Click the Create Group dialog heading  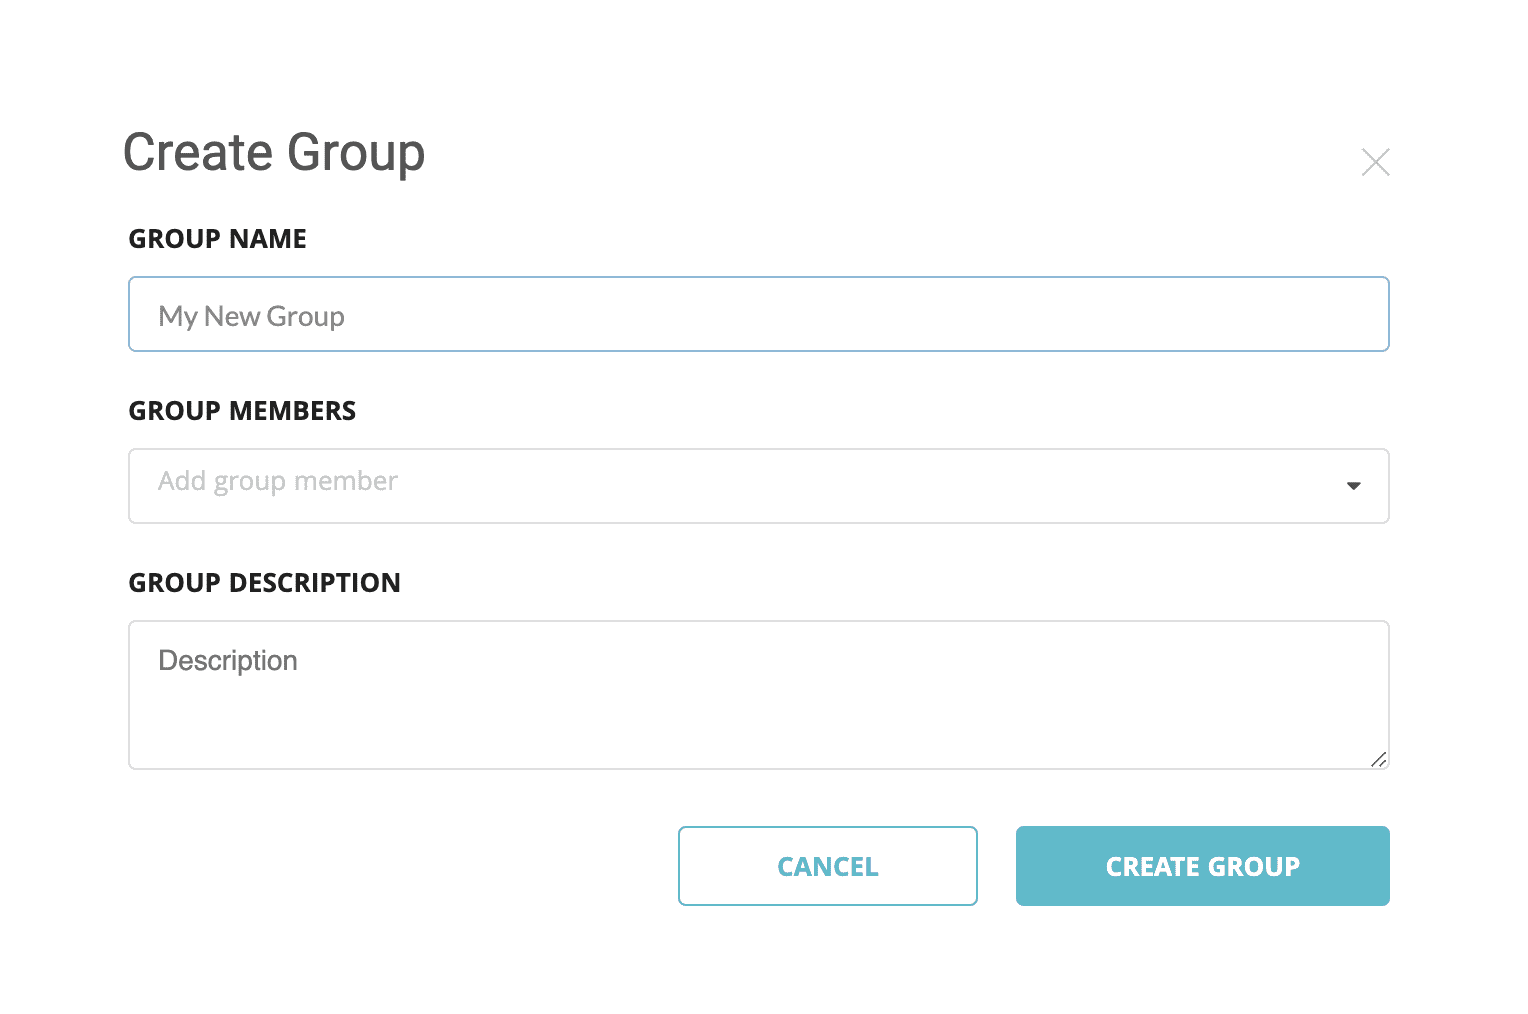pos(274,153)
